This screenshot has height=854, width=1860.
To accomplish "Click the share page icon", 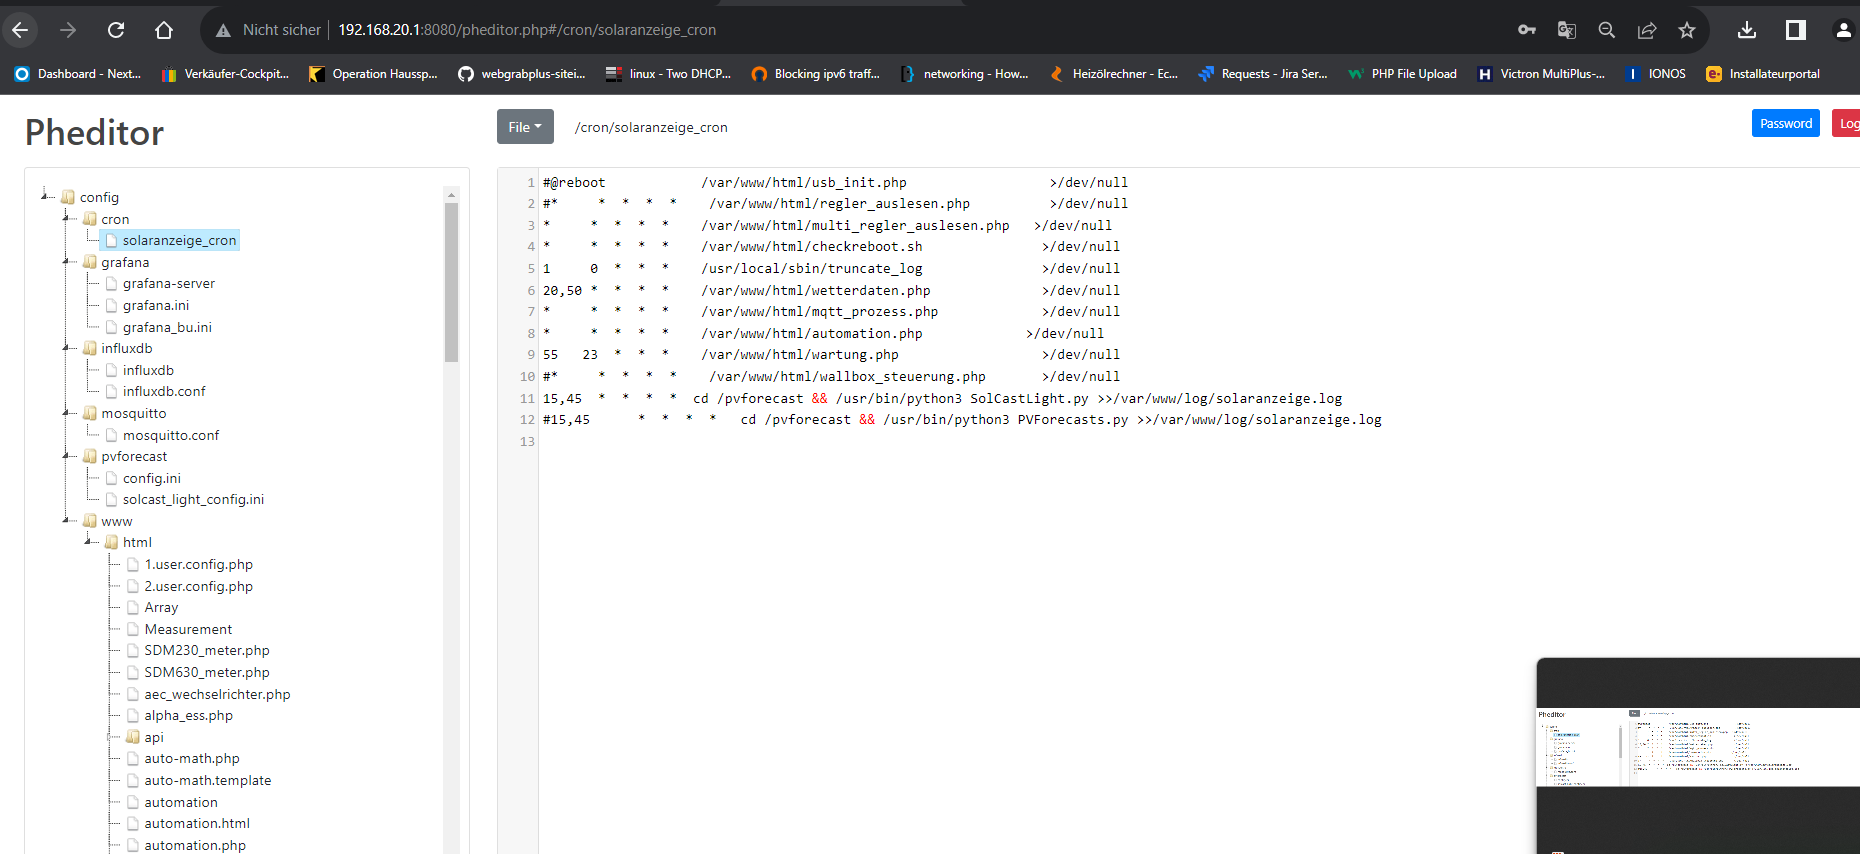I will [1647, 30].
